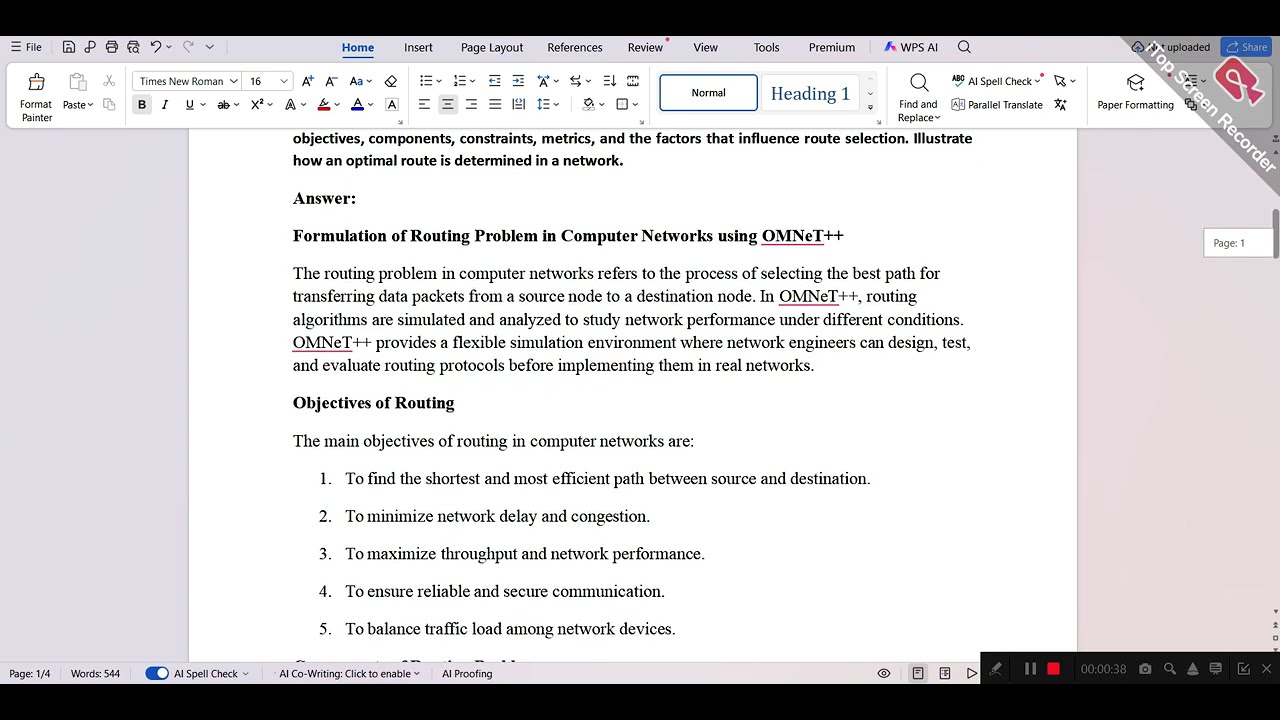Toggle the AI Spell Check switch in status bar

coord(157,673)
